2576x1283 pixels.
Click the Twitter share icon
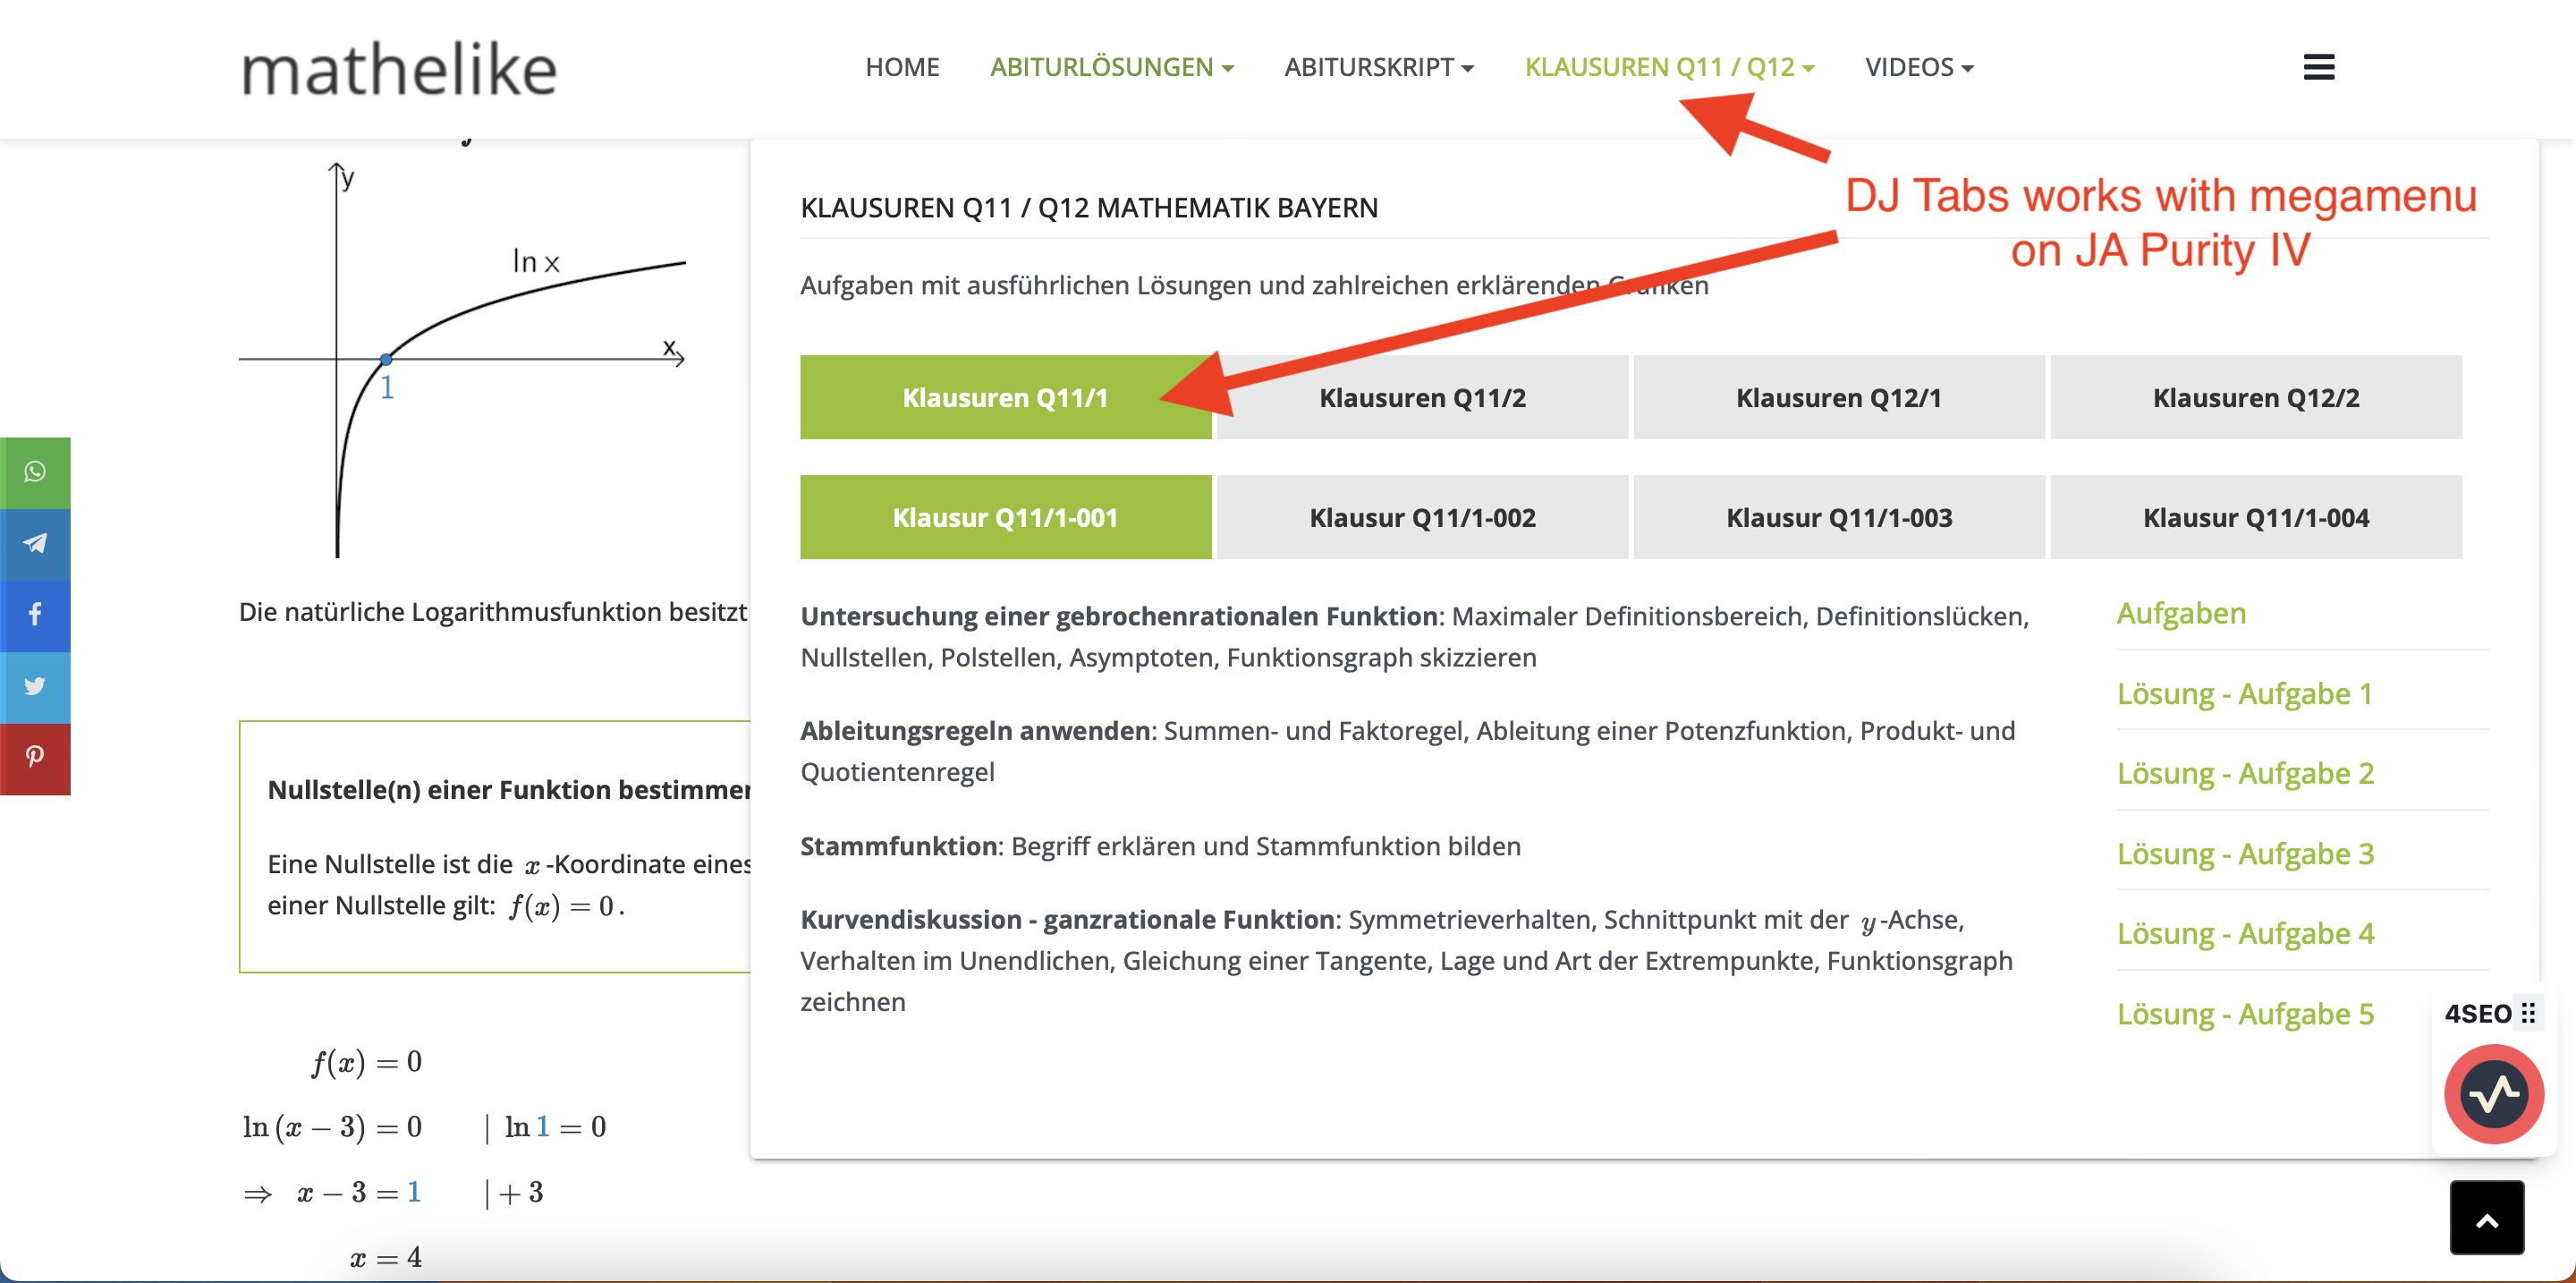pyautogui.click(x=35, y=687)
